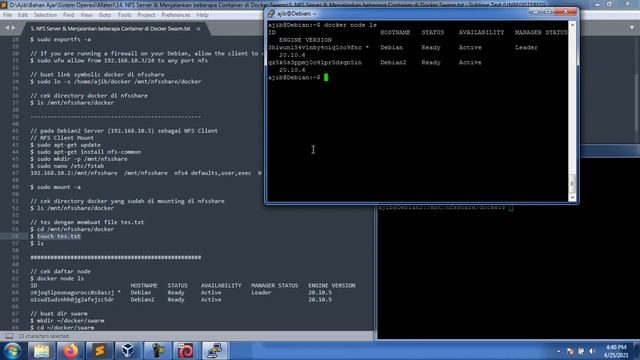Maximize the ajib@Debian PuTTY window

[548, 12]
